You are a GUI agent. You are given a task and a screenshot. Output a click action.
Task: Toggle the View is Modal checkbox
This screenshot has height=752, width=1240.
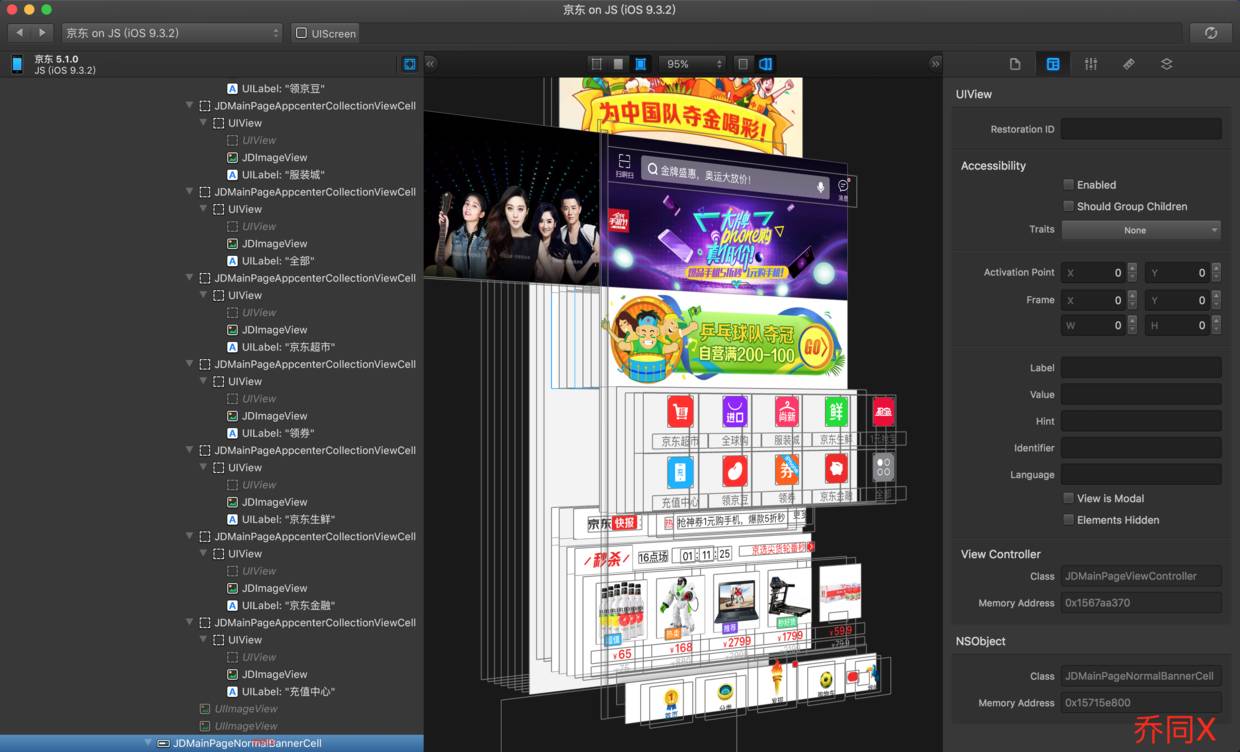pyautogui.click(x=1069, y=498)
